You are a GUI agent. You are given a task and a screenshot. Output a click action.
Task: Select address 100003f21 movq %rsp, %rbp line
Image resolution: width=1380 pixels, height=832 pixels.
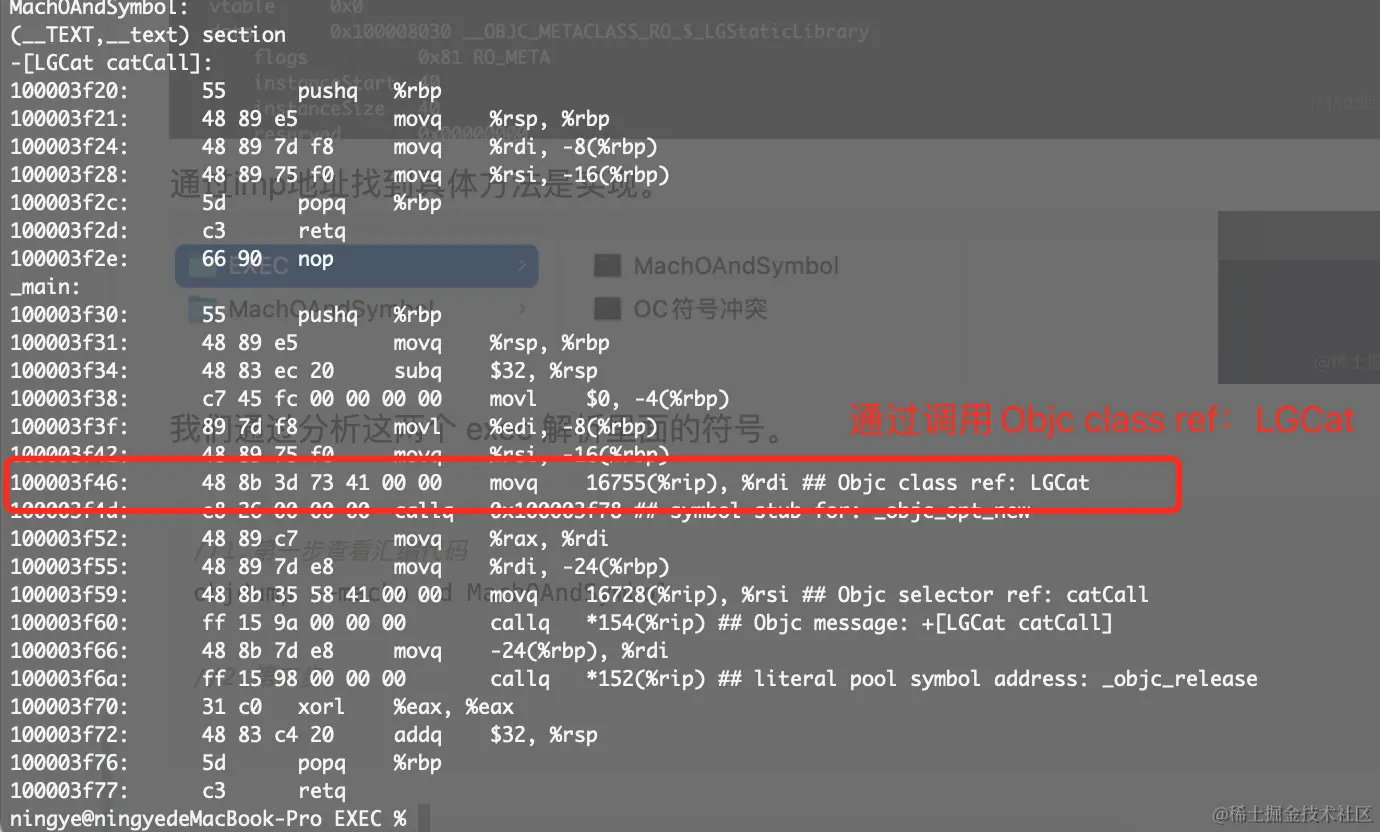310,119
